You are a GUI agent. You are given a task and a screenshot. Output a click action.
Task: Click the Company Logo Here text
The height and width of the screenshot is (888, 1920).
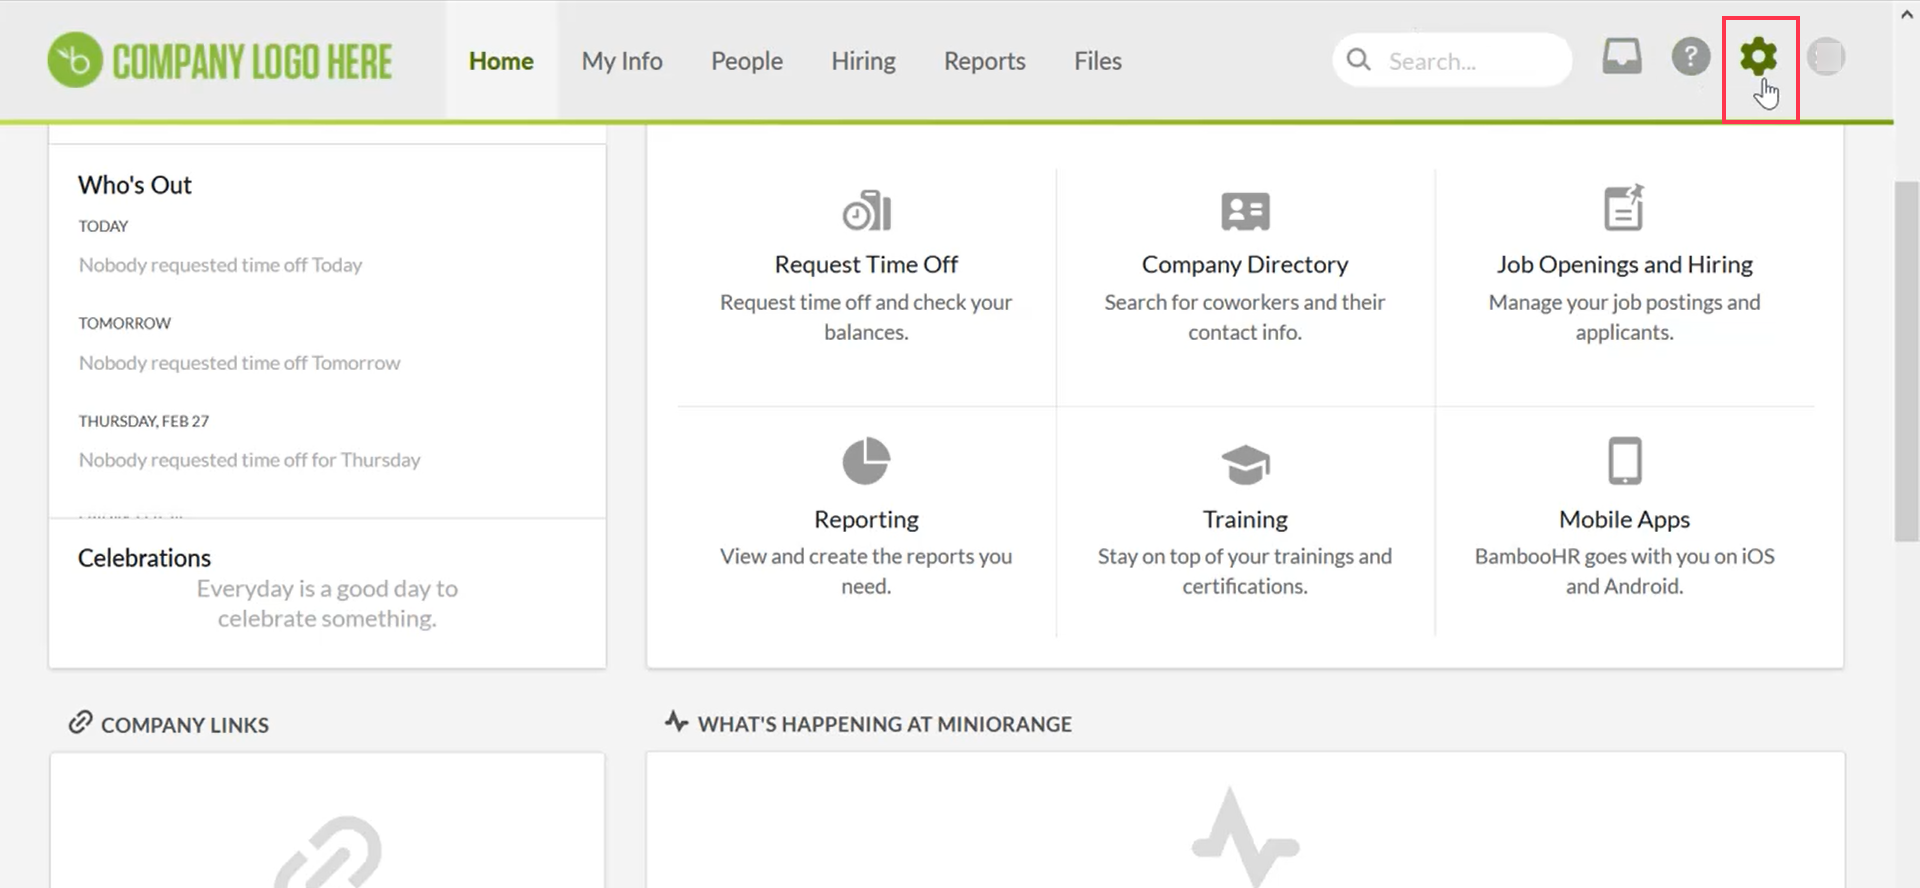tap(252, 61)
